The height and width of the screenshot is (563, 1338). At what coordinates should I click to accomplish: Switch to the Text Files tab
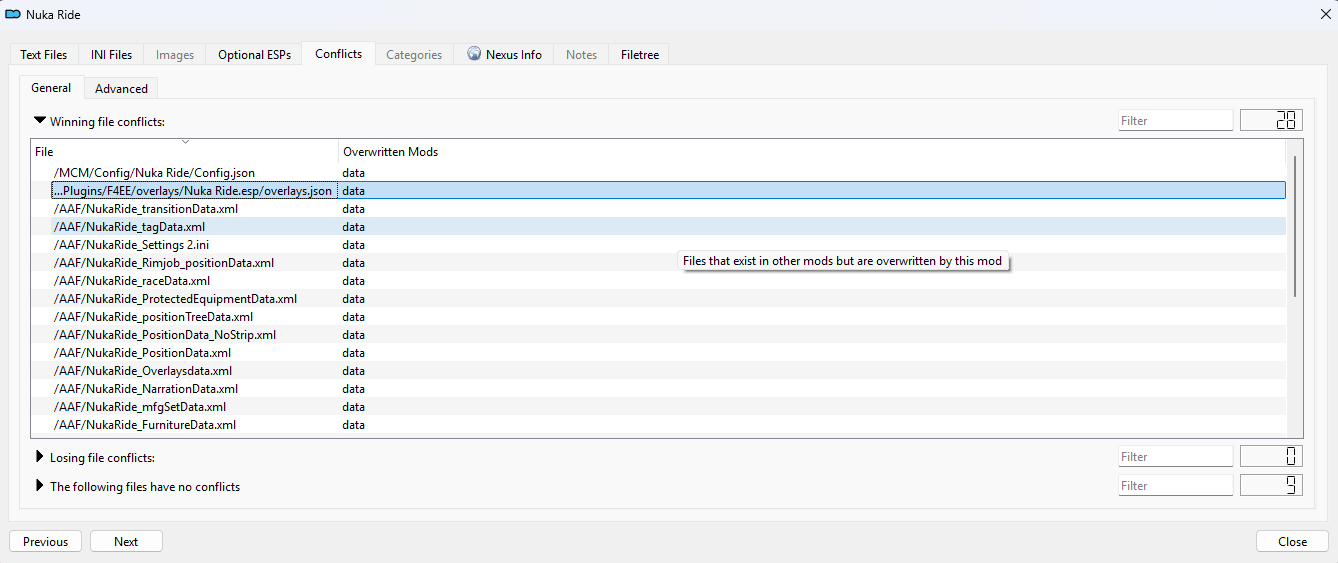pos(44,55)
